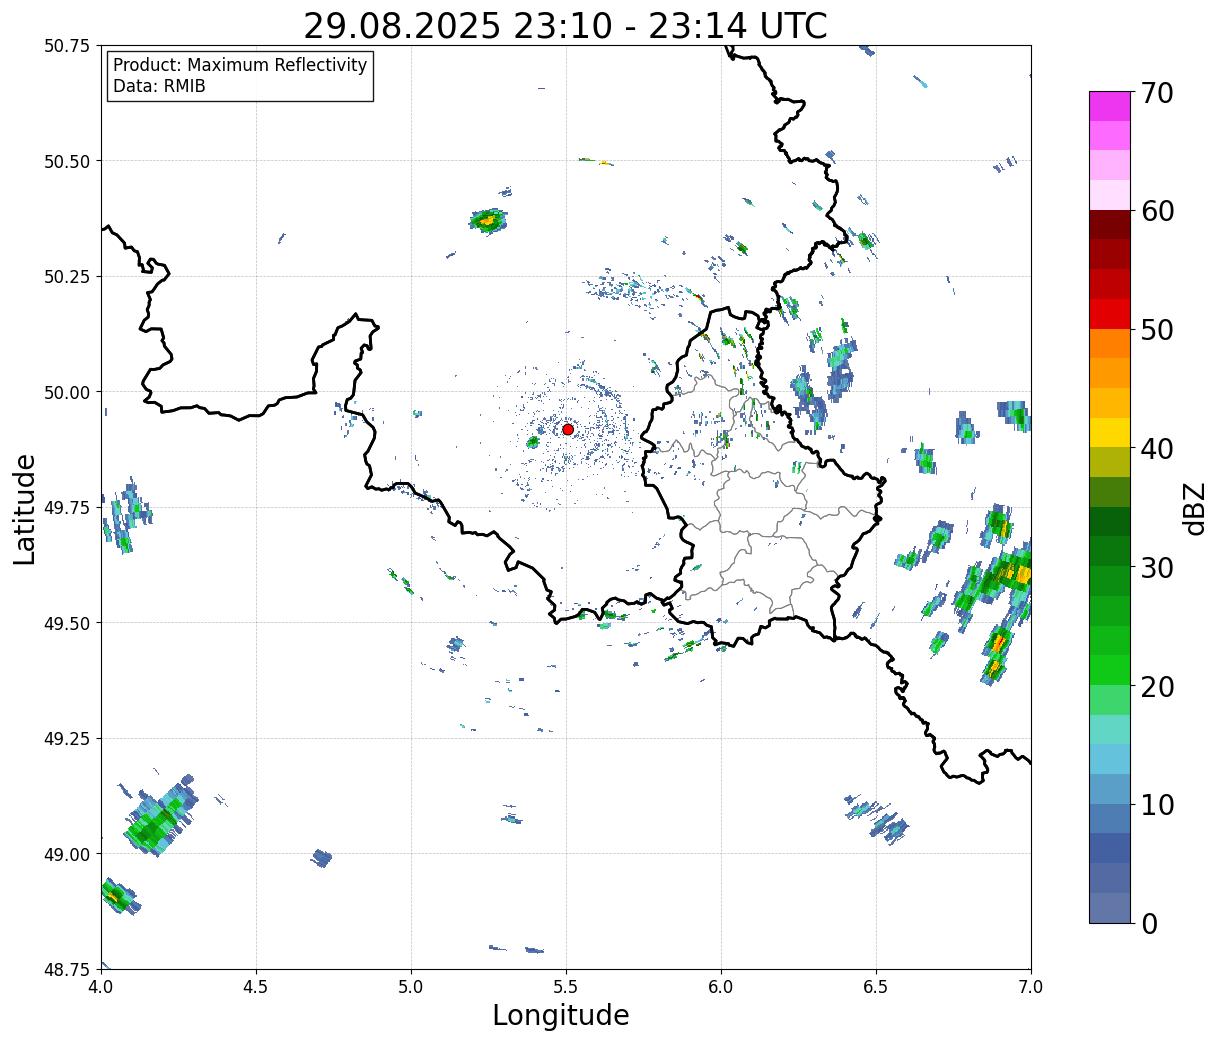This screenshot has width=1219, height=1040.
Task: Click the longitude tick label '6.5'
Action: tap(876, 987)
